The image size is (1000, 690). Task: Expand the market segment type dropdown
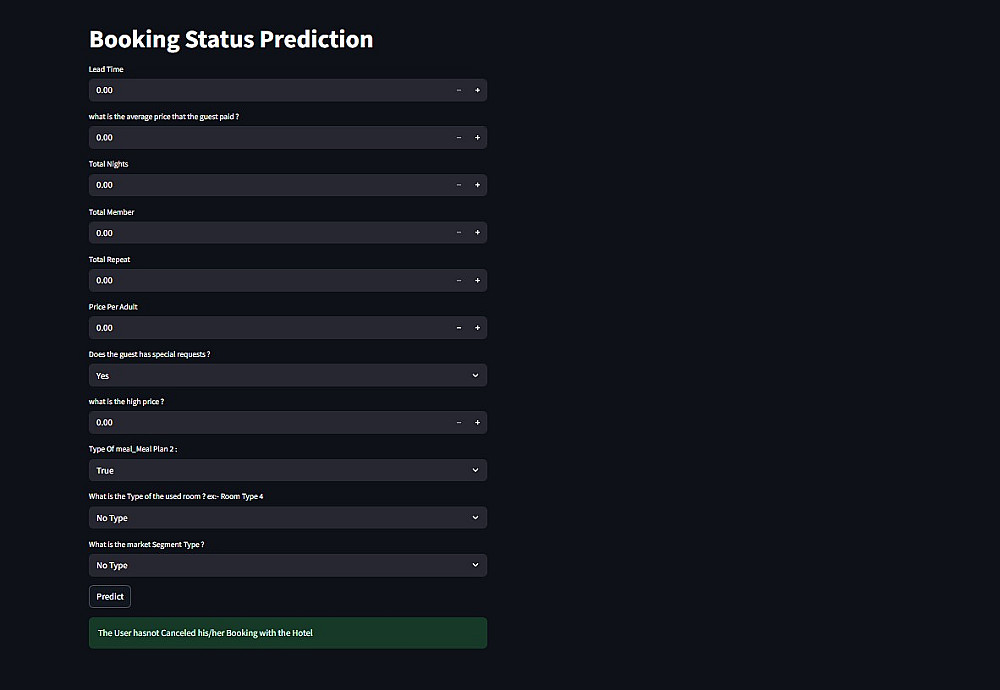(x=287, y=565)
